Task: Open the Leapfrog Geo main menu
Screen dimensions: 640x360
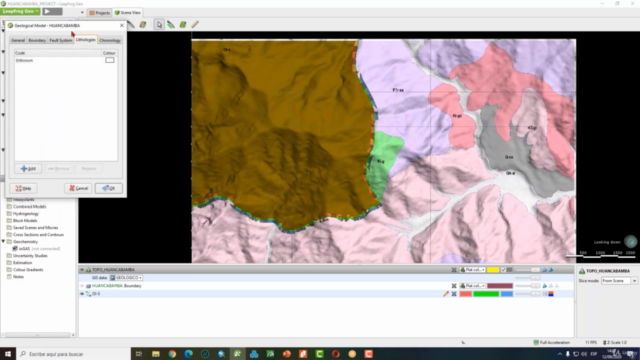Action: (20, 11)
